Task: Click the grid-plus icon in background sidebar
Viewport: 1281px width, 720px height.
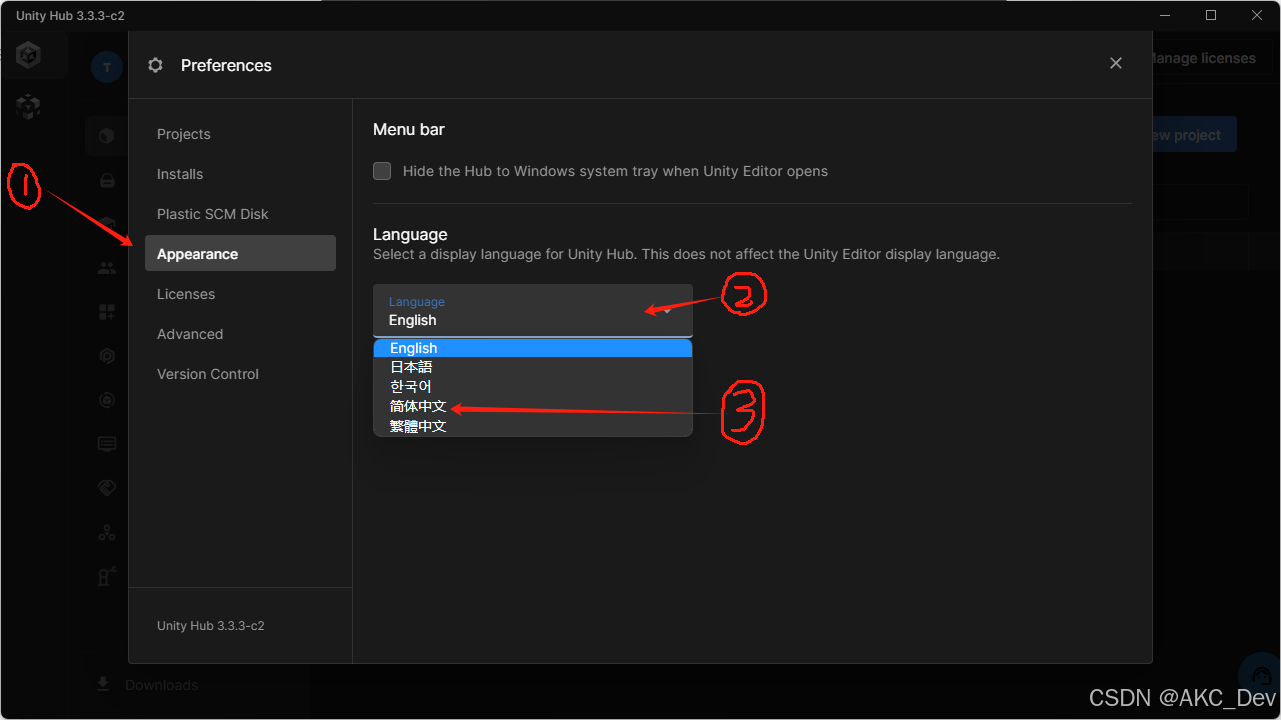Action: [107, 312]
